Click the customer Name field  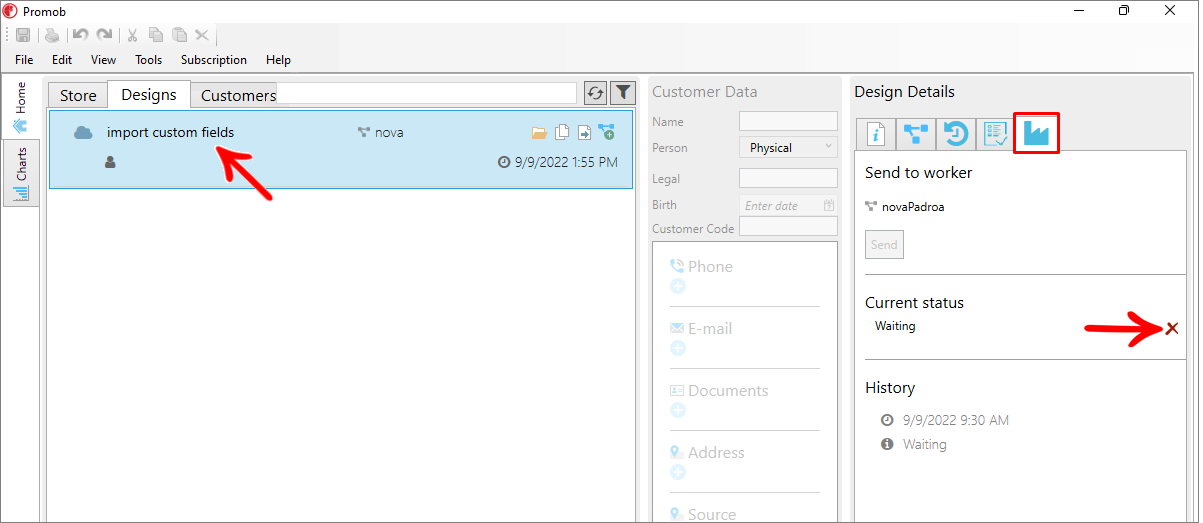click(788, 121)
